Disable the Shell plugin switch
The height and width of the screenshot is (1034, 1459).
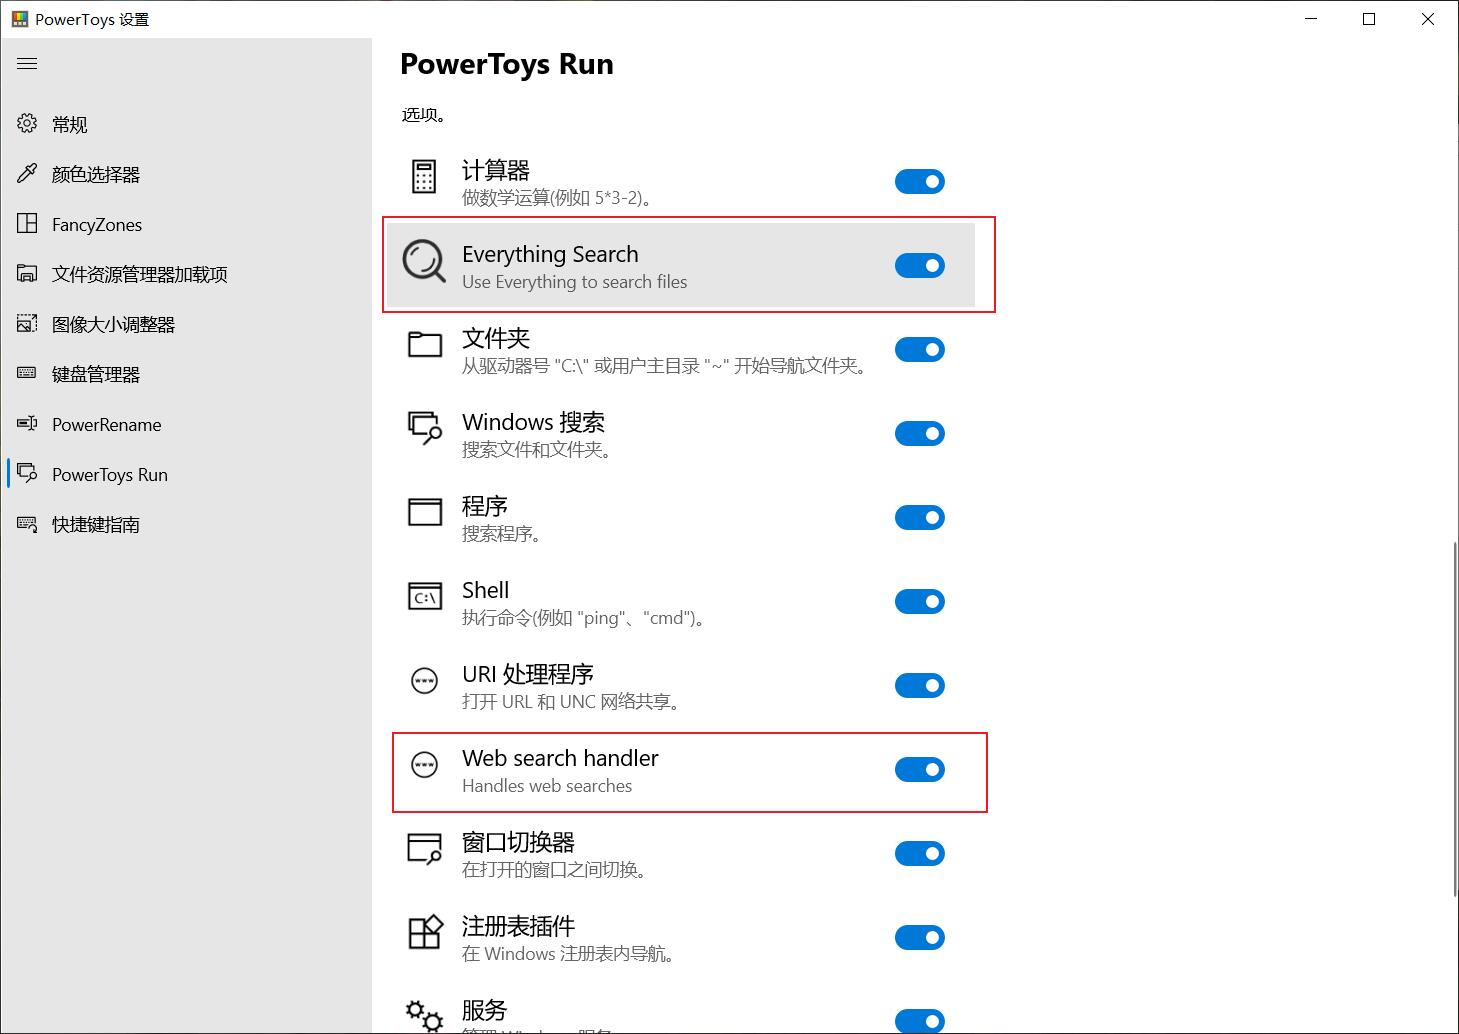[920, 601]
